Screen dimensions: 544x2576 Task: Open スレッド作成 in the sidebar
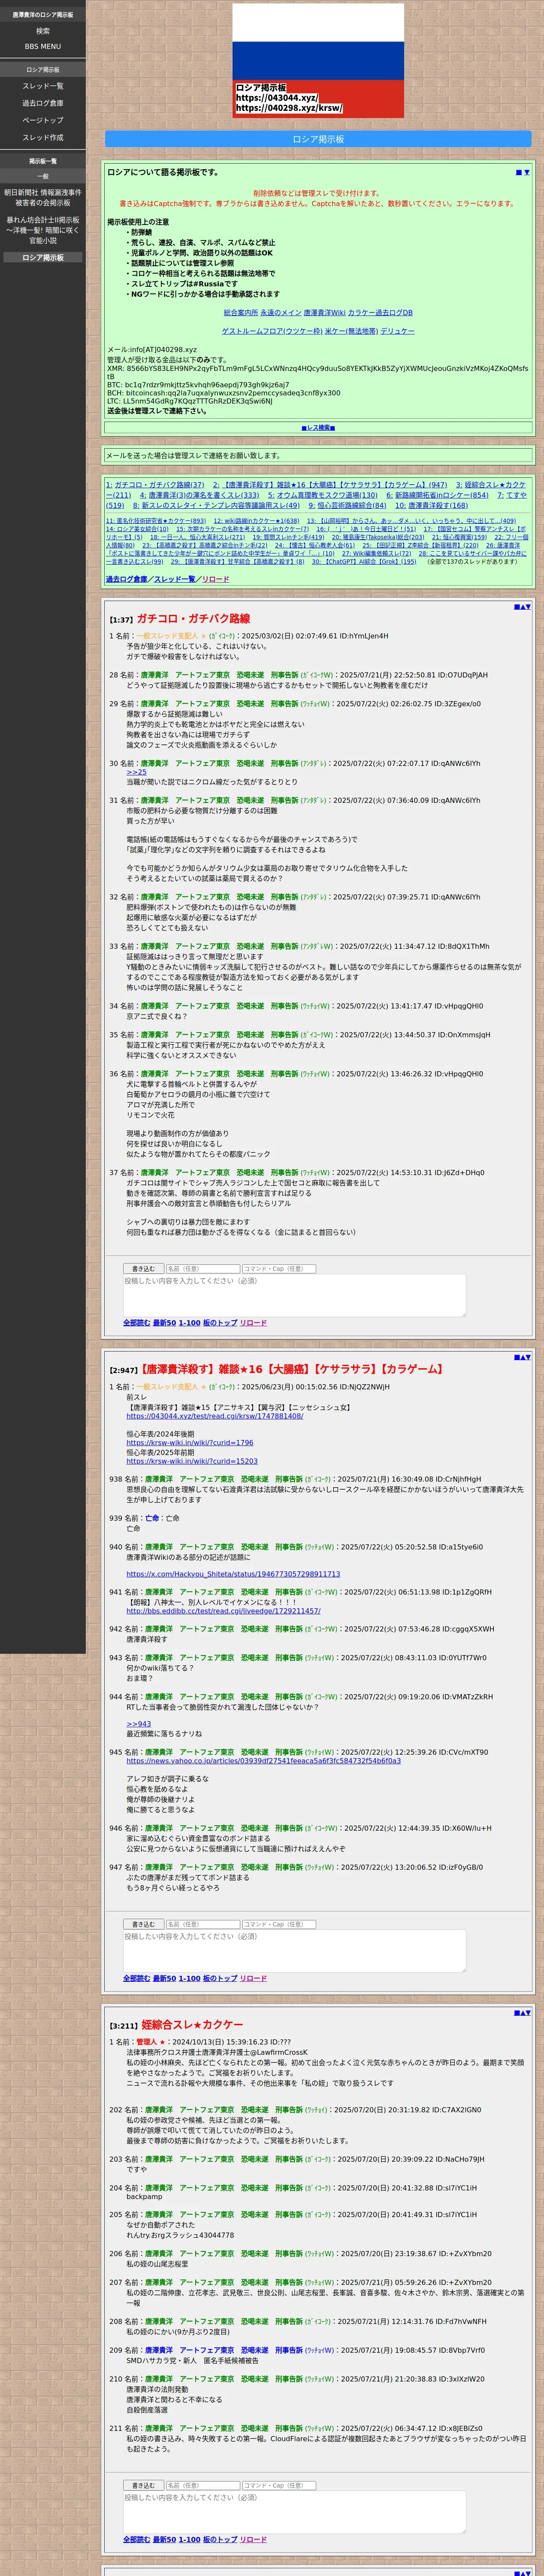click(43, 137)
